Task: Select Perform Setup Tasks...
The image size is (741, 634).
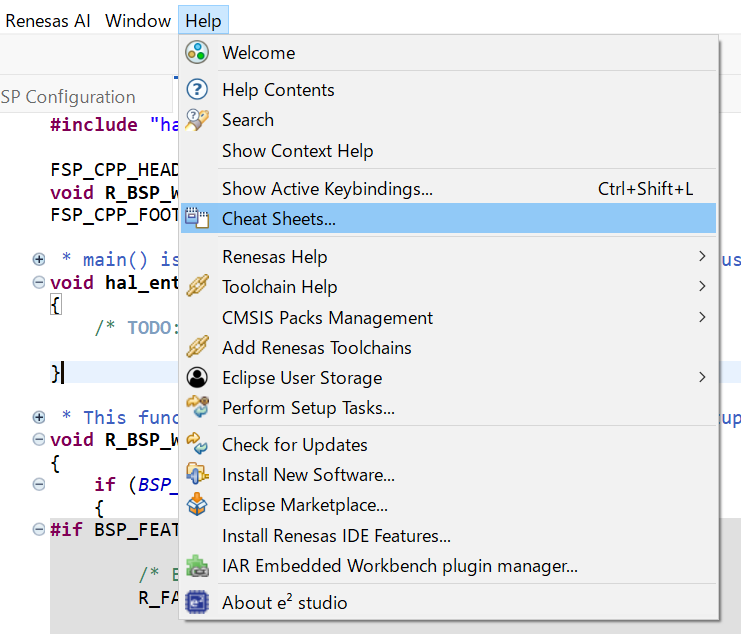Action: pyautogui.click(x=448, y=408)
